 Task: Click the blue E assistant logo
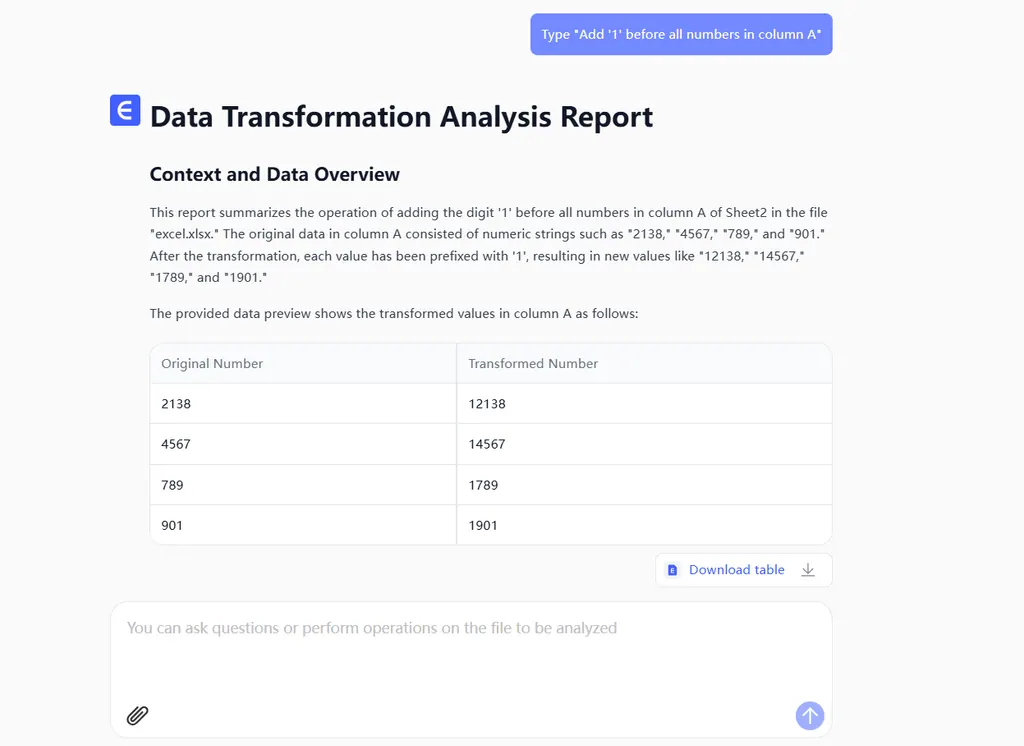click(125, 110)
